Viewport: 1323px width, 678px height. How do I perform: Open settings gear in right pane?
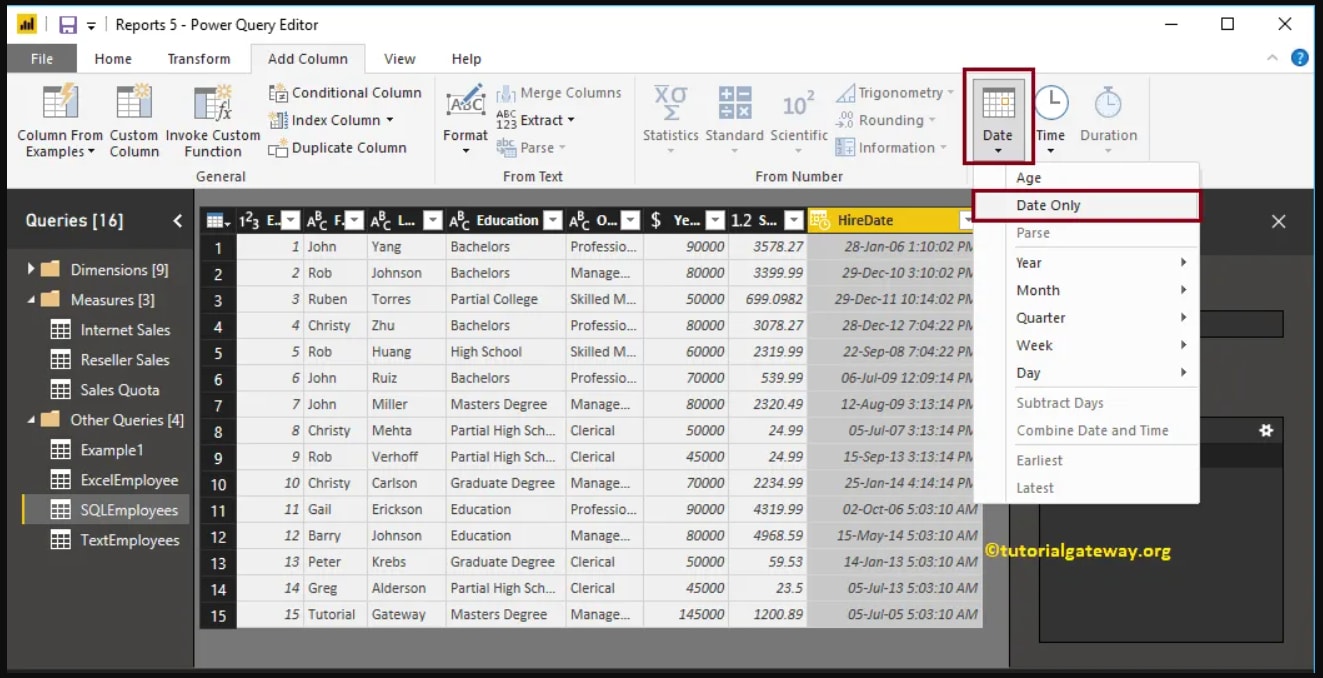tap(1266, 430)
